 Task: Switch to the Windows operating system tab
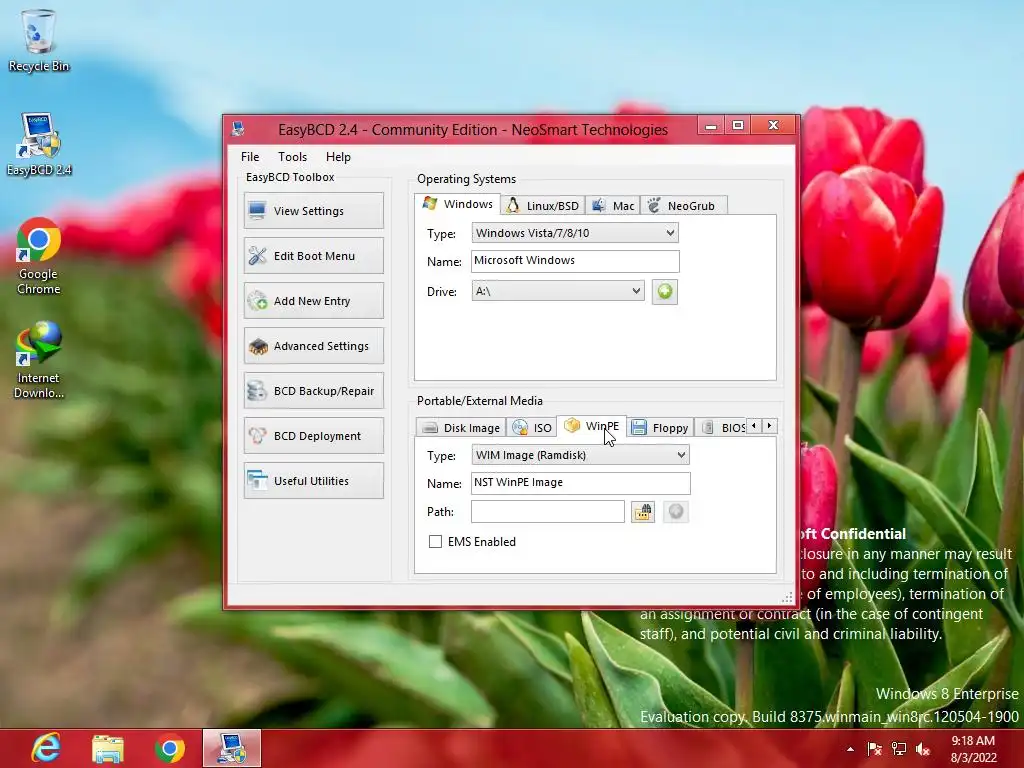(x=458, y=204)
